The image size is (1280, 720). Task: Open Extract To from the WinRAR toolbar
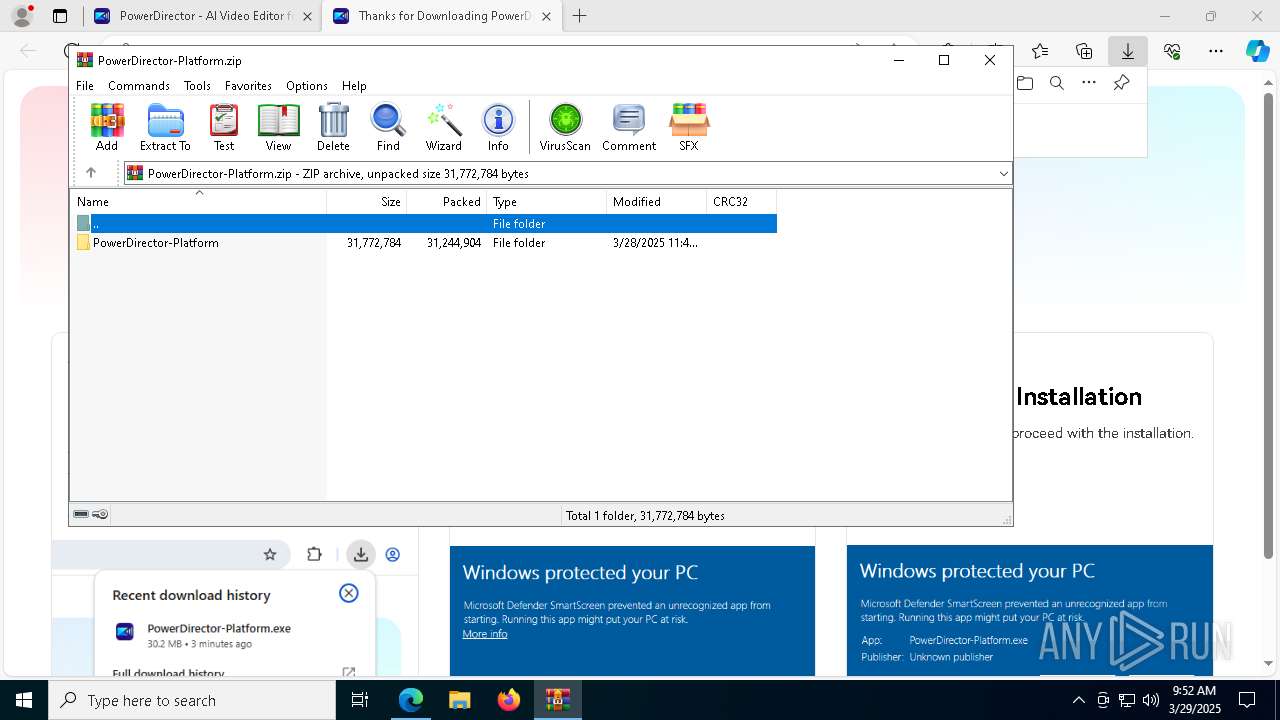coord(165,127)
